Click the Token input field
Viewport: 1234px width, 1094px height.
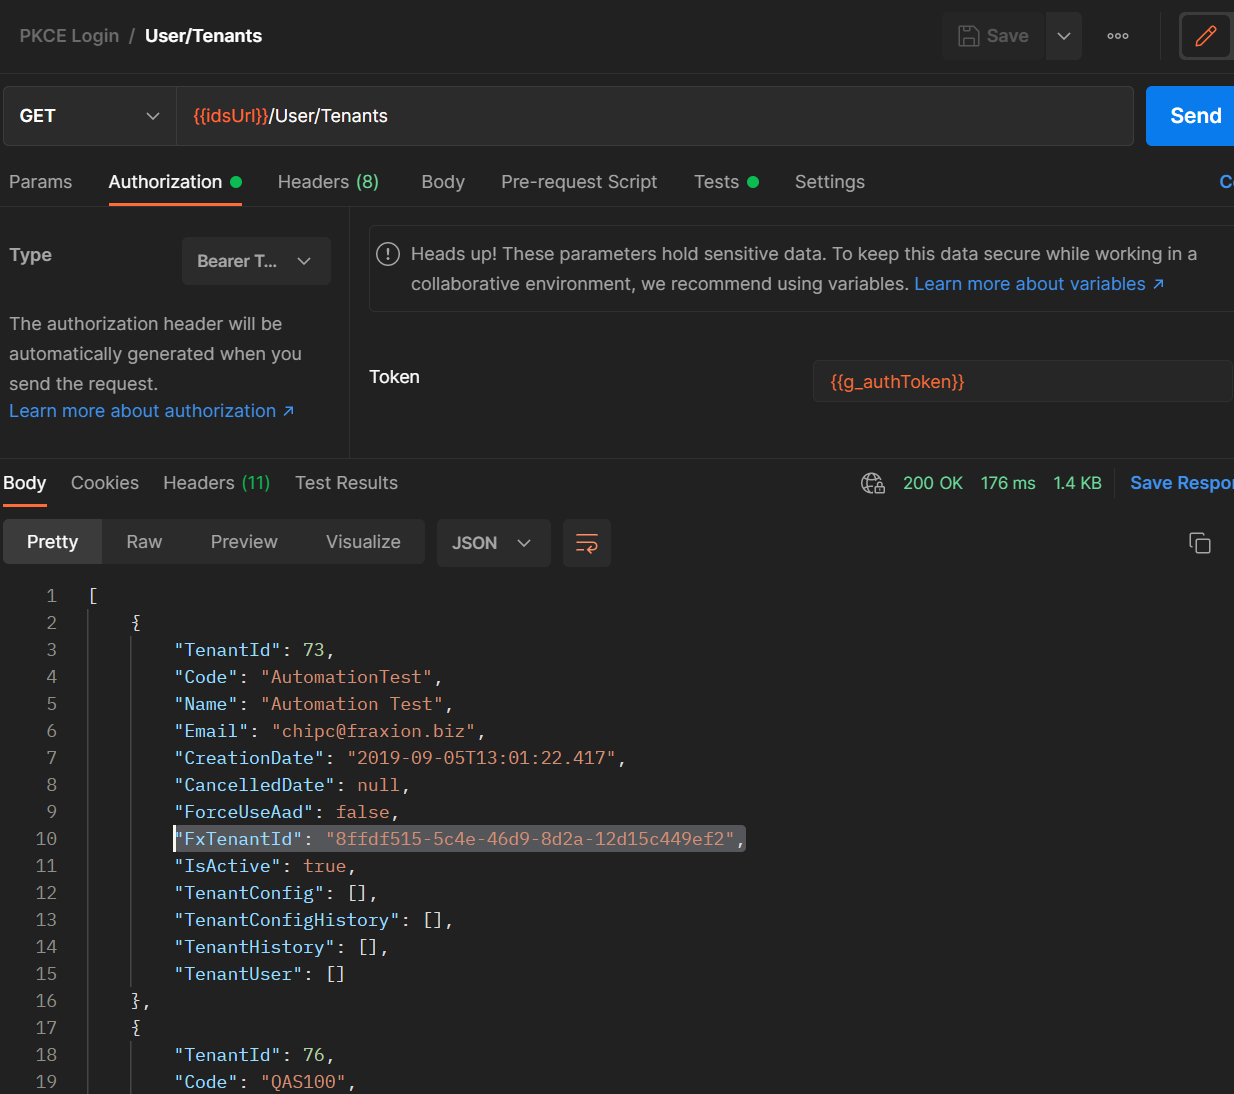click(x=1020, y=381)
